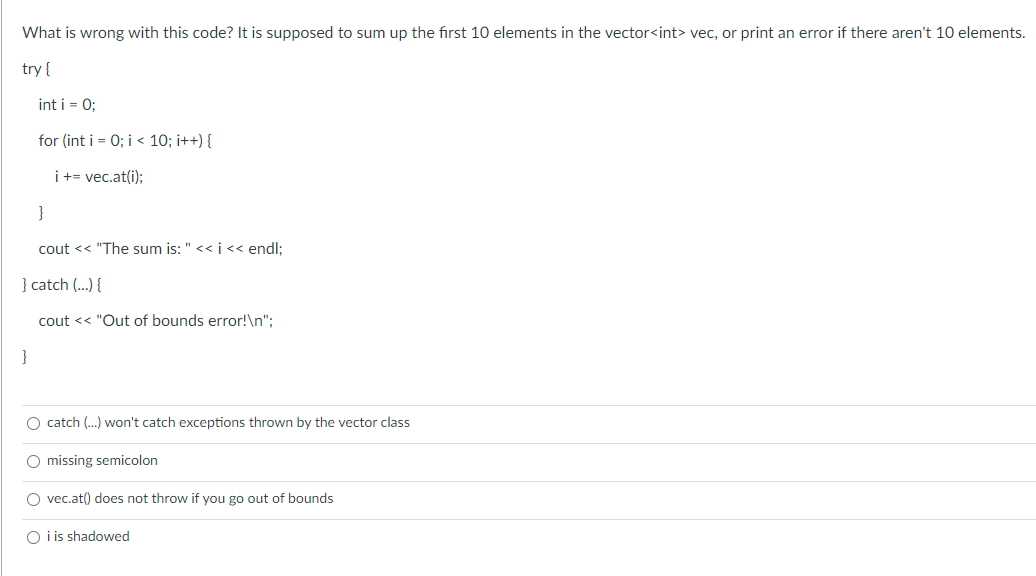
Task: Click the for loop code line
Action: 125,140
